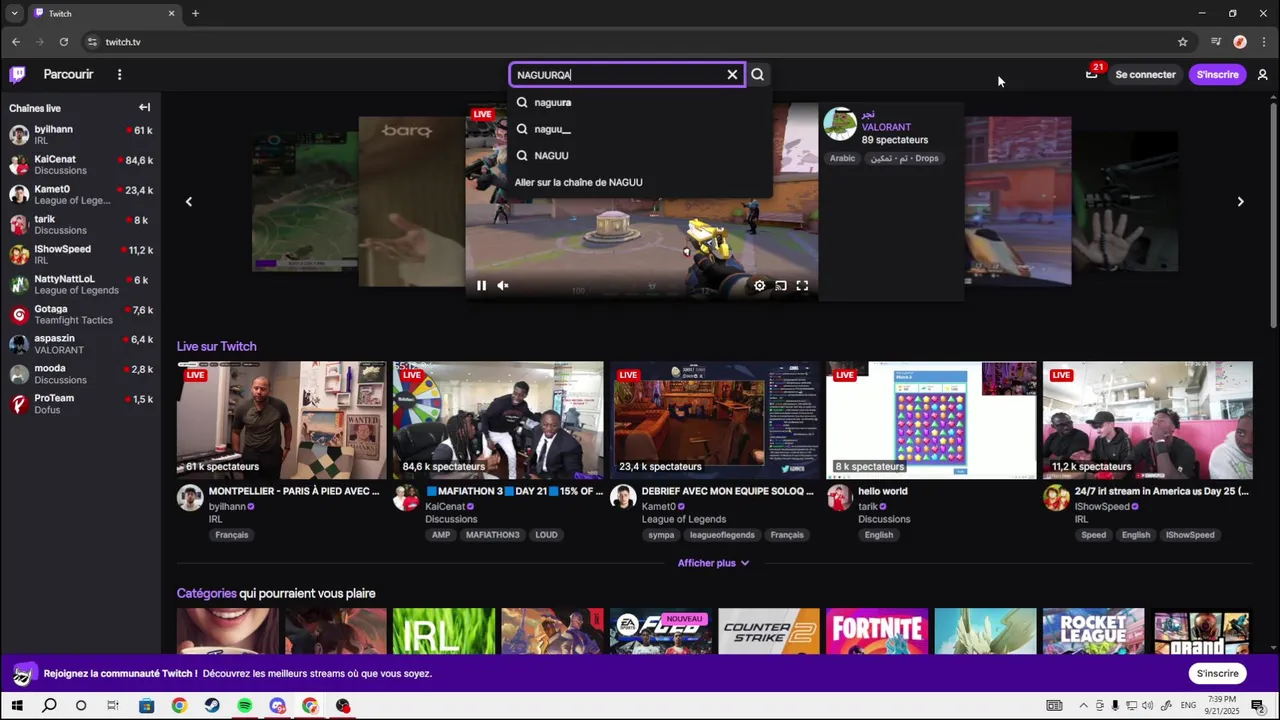
Task: Click the magnifier search button
Action: [x=757, y=74]
